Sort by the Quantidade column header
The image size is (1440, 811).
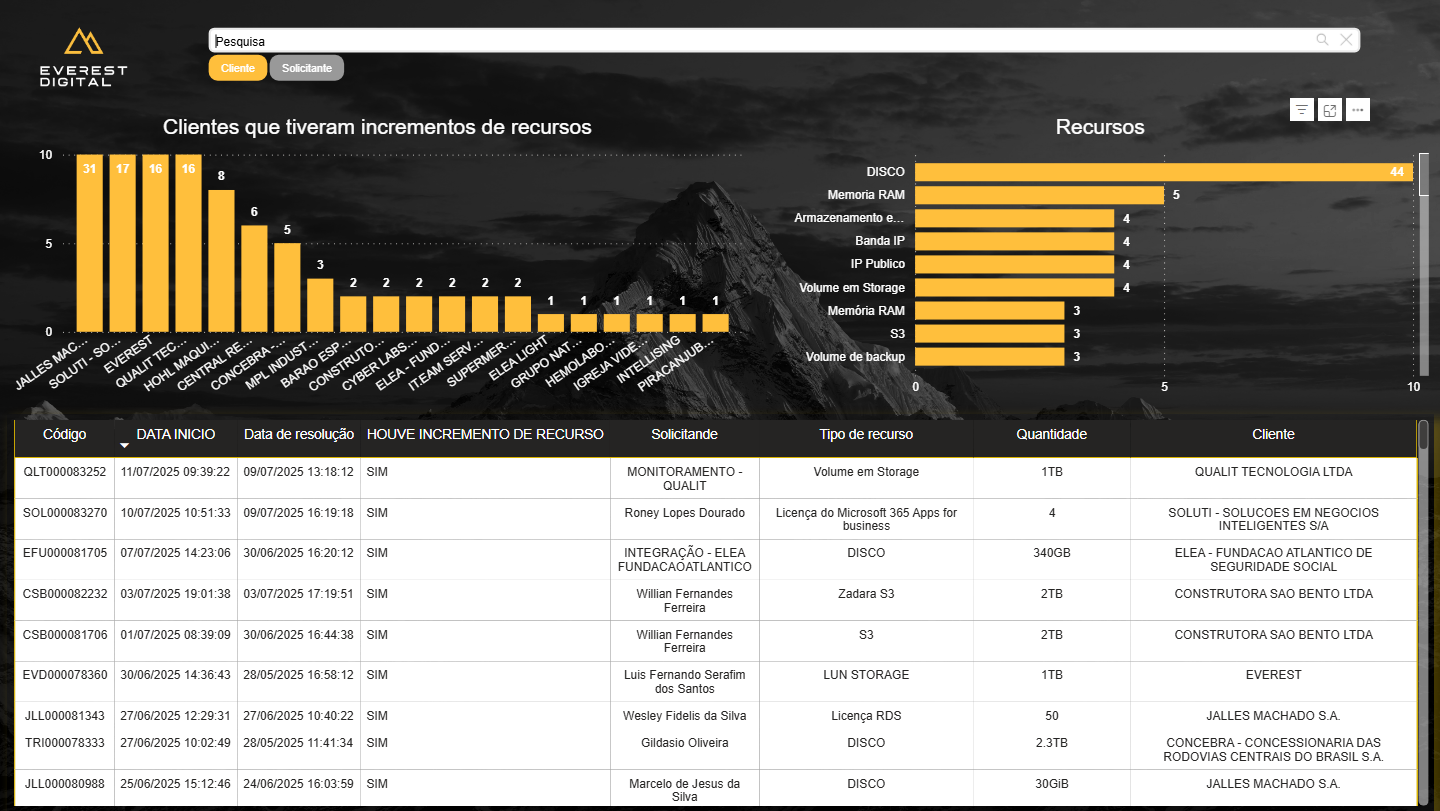[x=1052, y=434]
